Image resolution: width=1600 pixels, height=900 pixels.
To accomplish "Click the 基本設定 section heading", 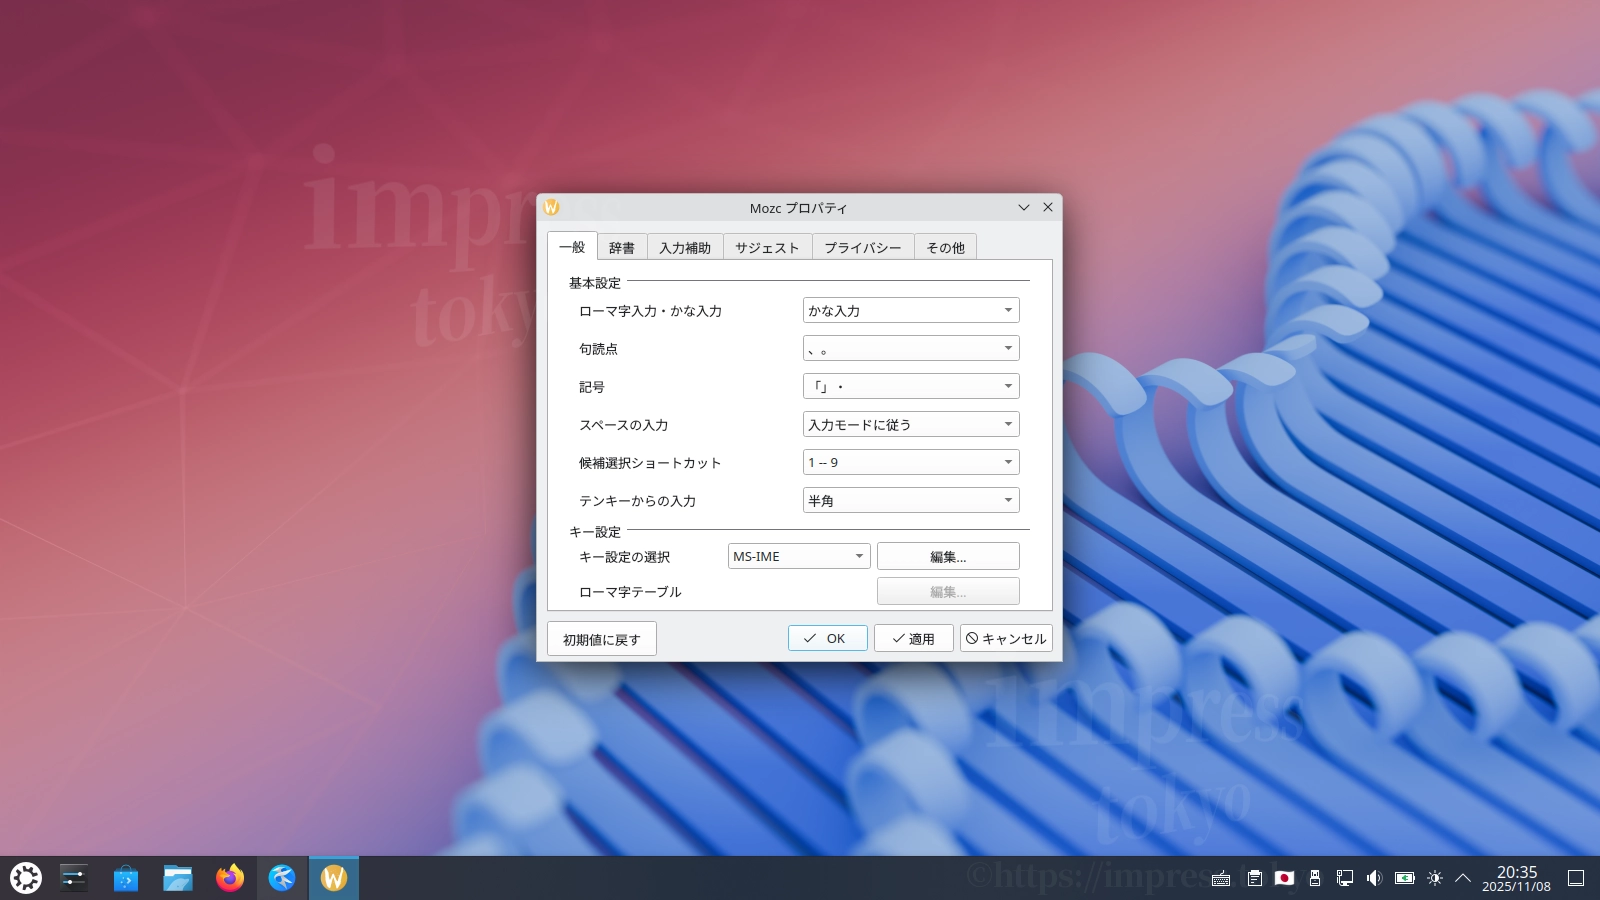I will (x=595, y=283).
